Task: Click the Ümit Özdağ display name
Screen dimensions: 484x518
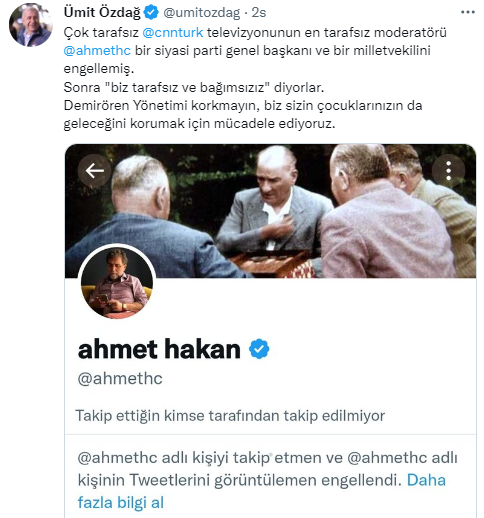Action: [x=102, y=12]
